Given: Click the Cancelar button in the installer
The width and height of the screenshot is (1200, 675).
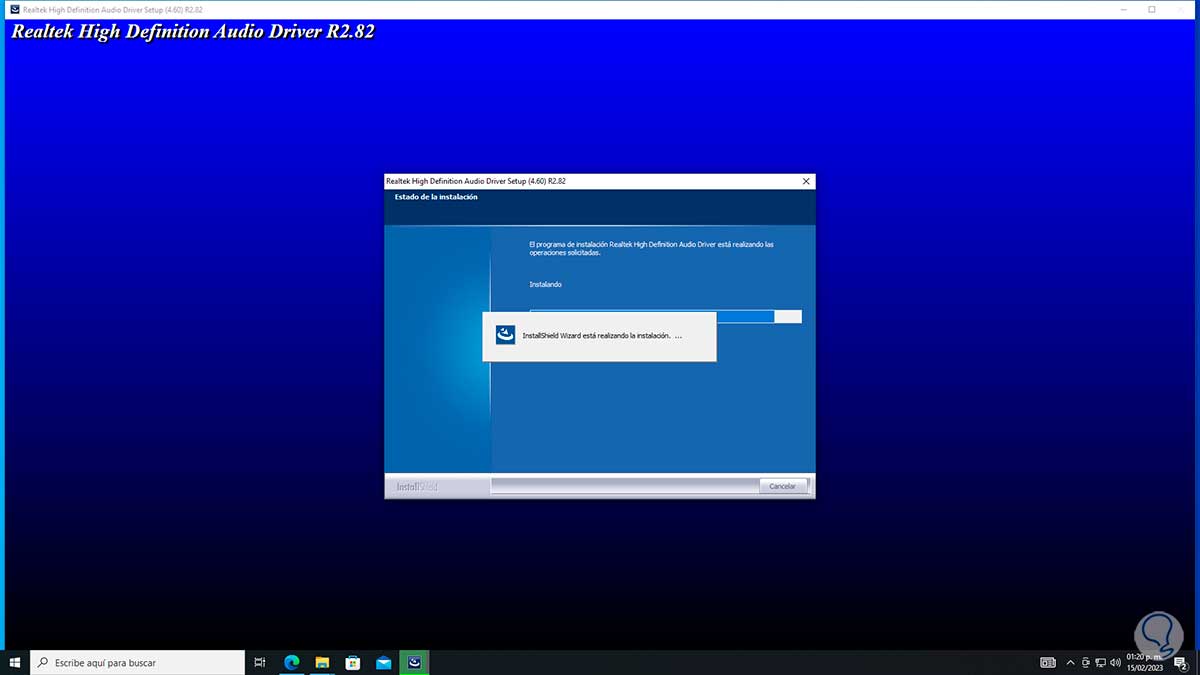Looking at the screenshot, I should (783, 486).
